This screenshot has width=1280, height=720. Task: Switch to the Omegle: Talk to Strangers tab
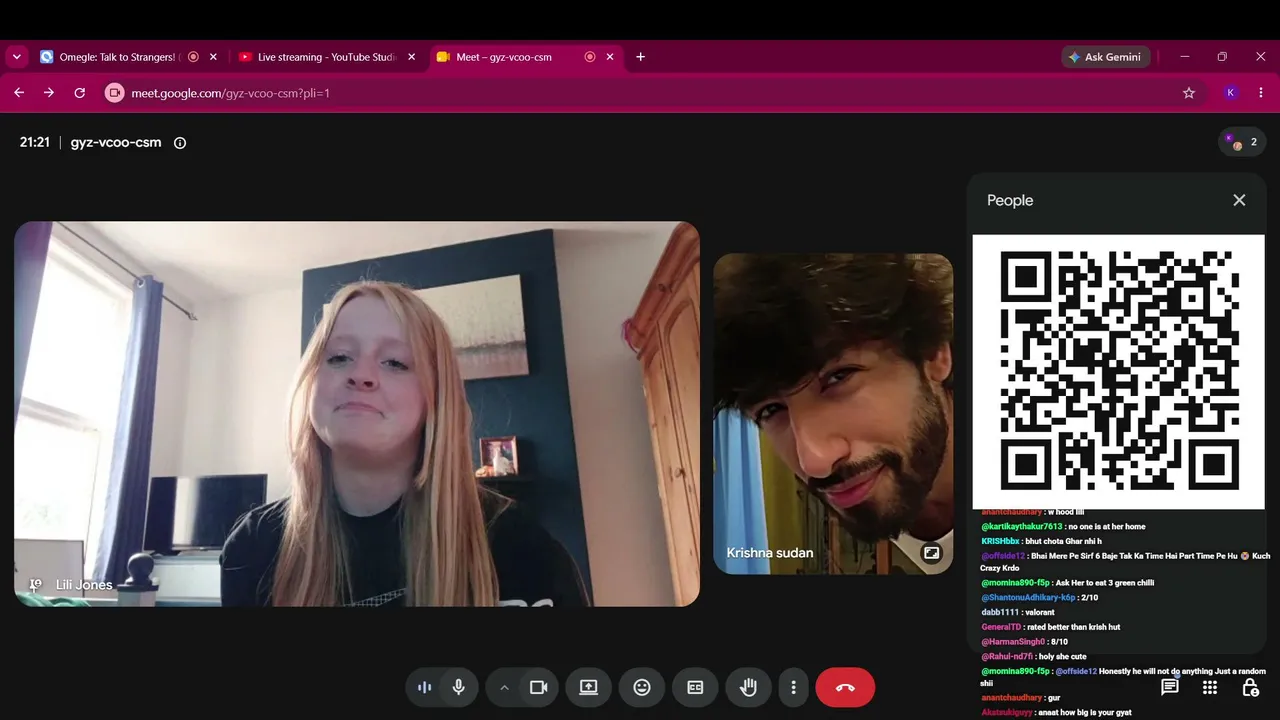point(117,57)
